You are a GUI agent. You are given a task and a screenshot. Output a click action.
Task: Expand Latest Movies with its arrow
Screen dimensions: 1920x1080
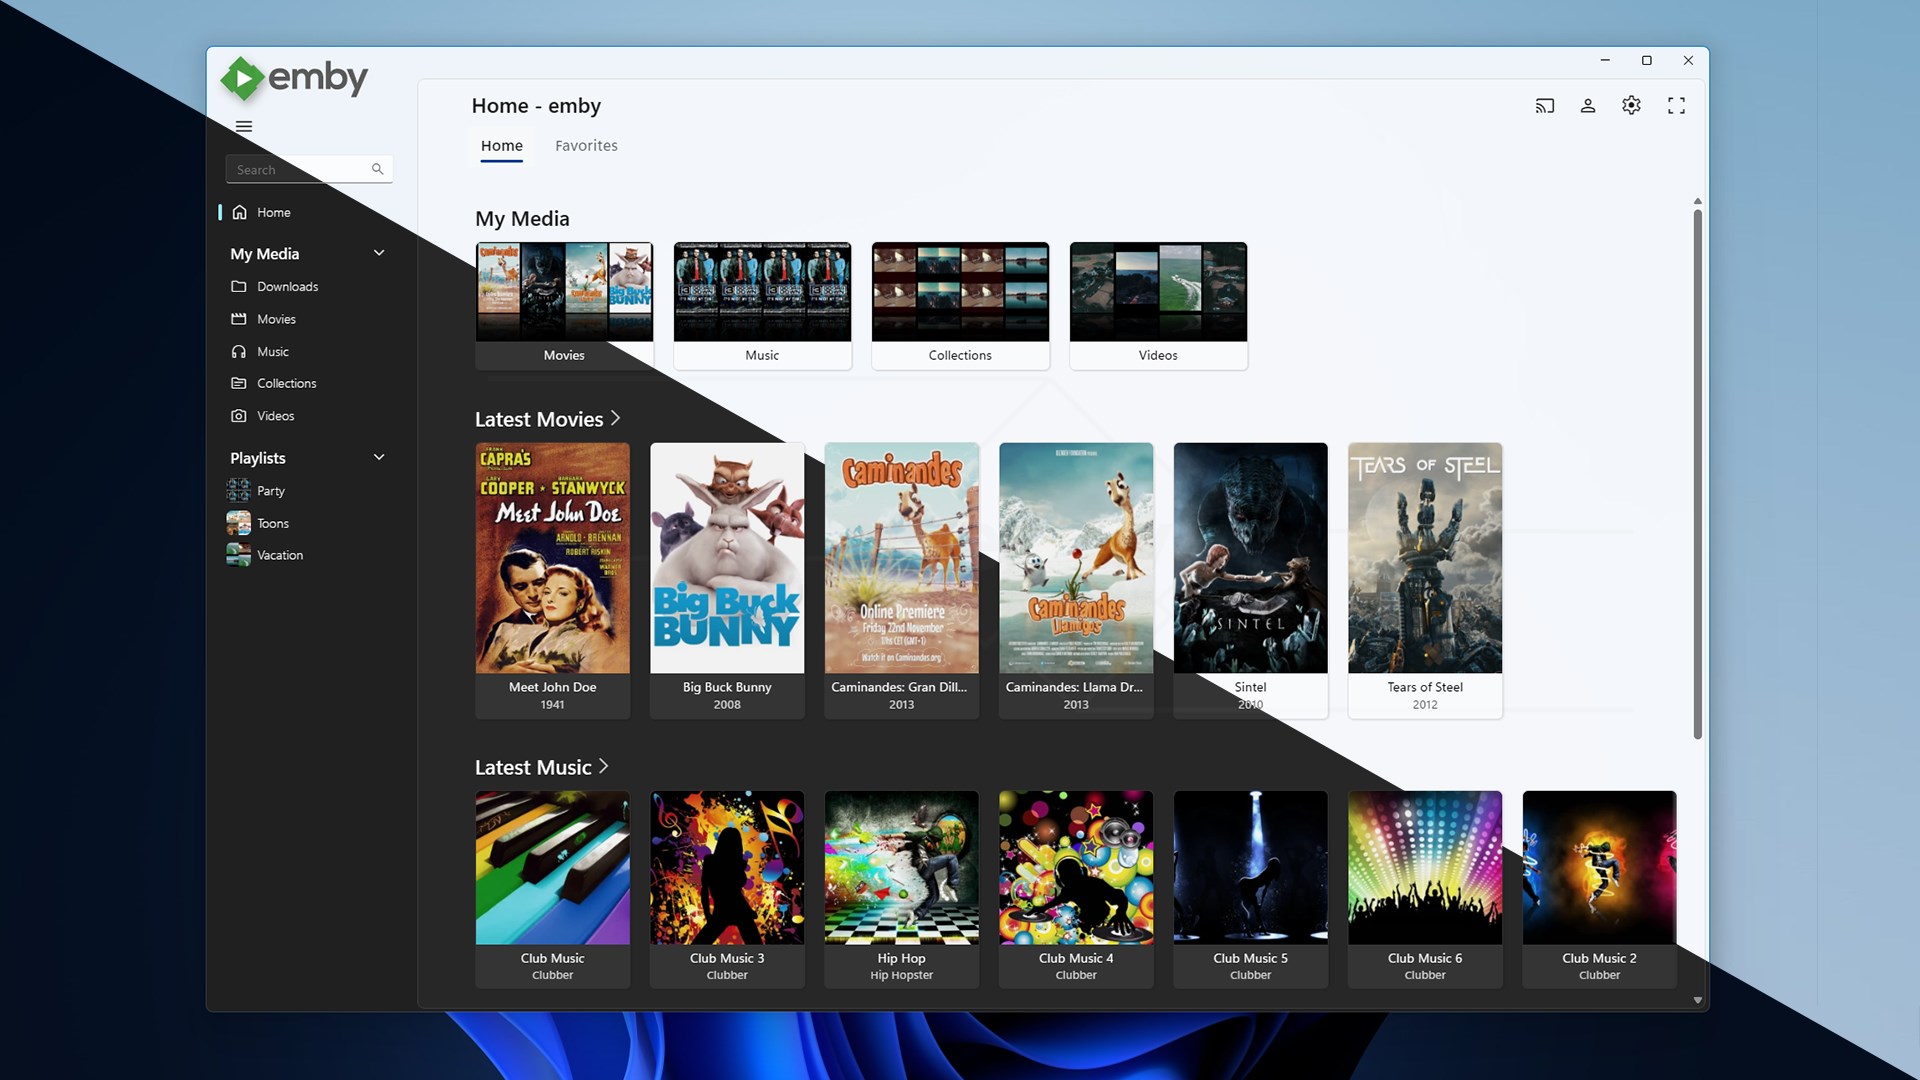click(614, 419)
